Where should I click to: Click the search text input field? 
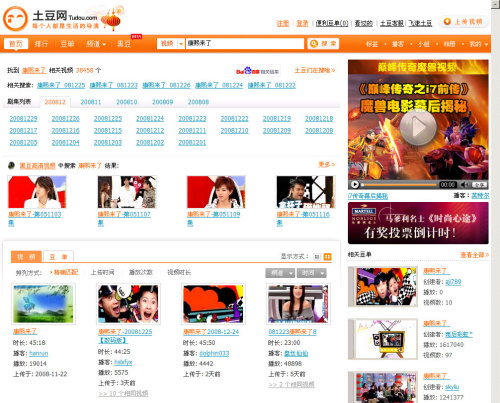[245, 43]
